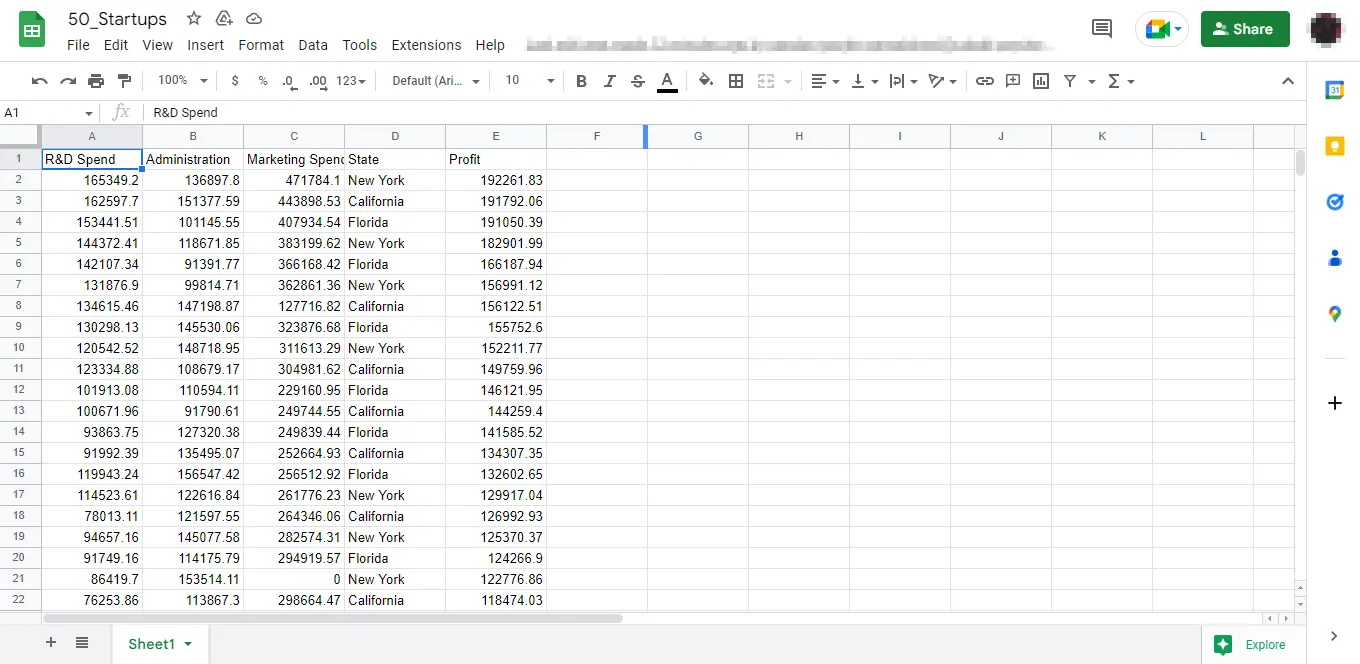
Task: Open the zoom 100% dropdown
Action: (182, 81)
